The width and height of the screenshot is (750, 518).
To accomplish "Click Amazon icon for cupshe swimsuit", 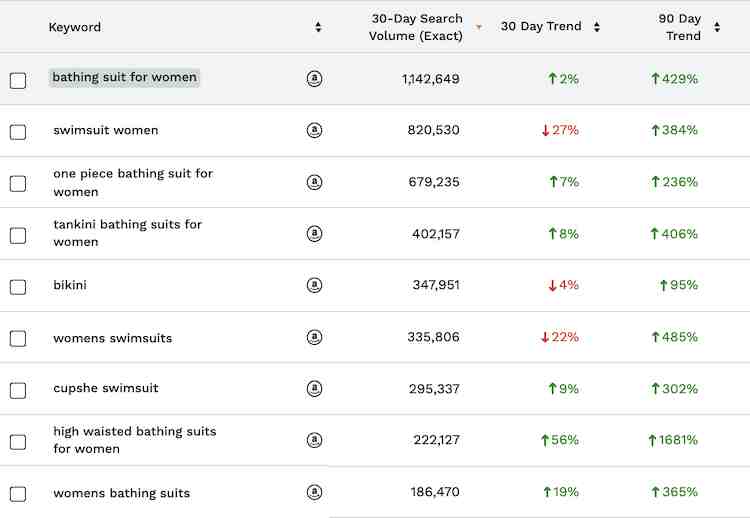I will pos(314,388).
